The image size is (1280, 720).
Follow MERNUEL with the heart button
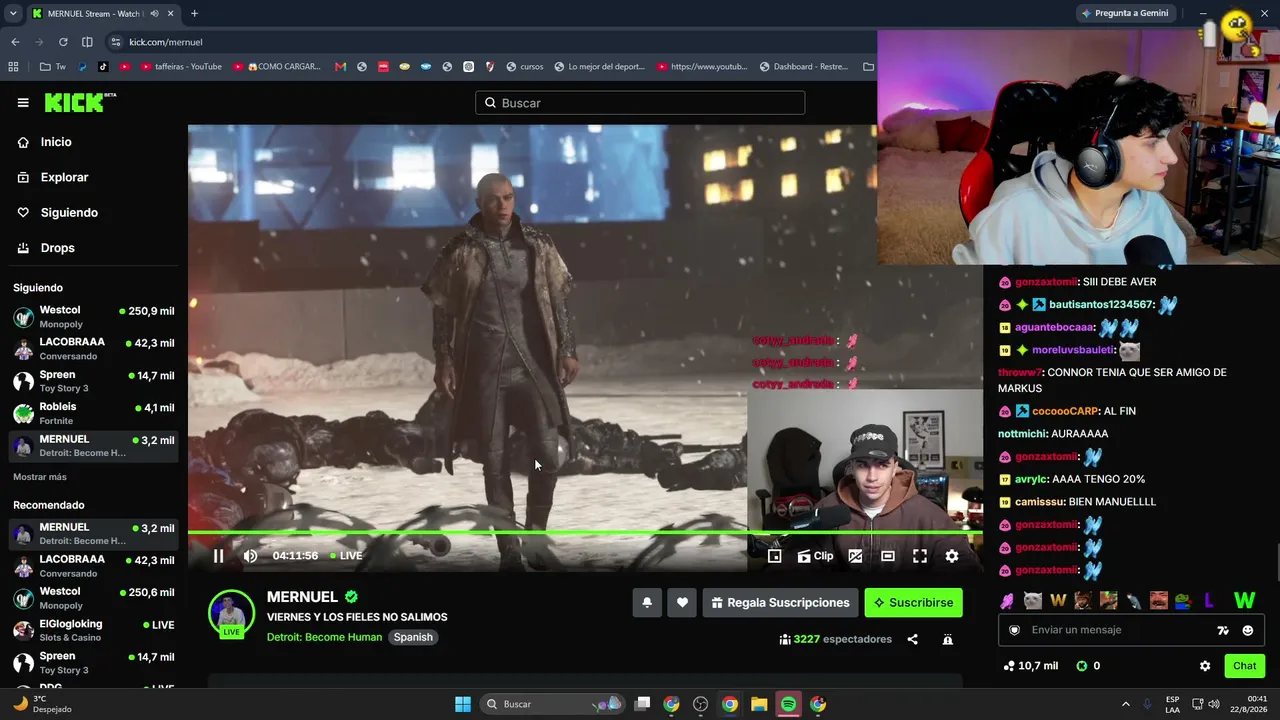click(x=682, y=603)
